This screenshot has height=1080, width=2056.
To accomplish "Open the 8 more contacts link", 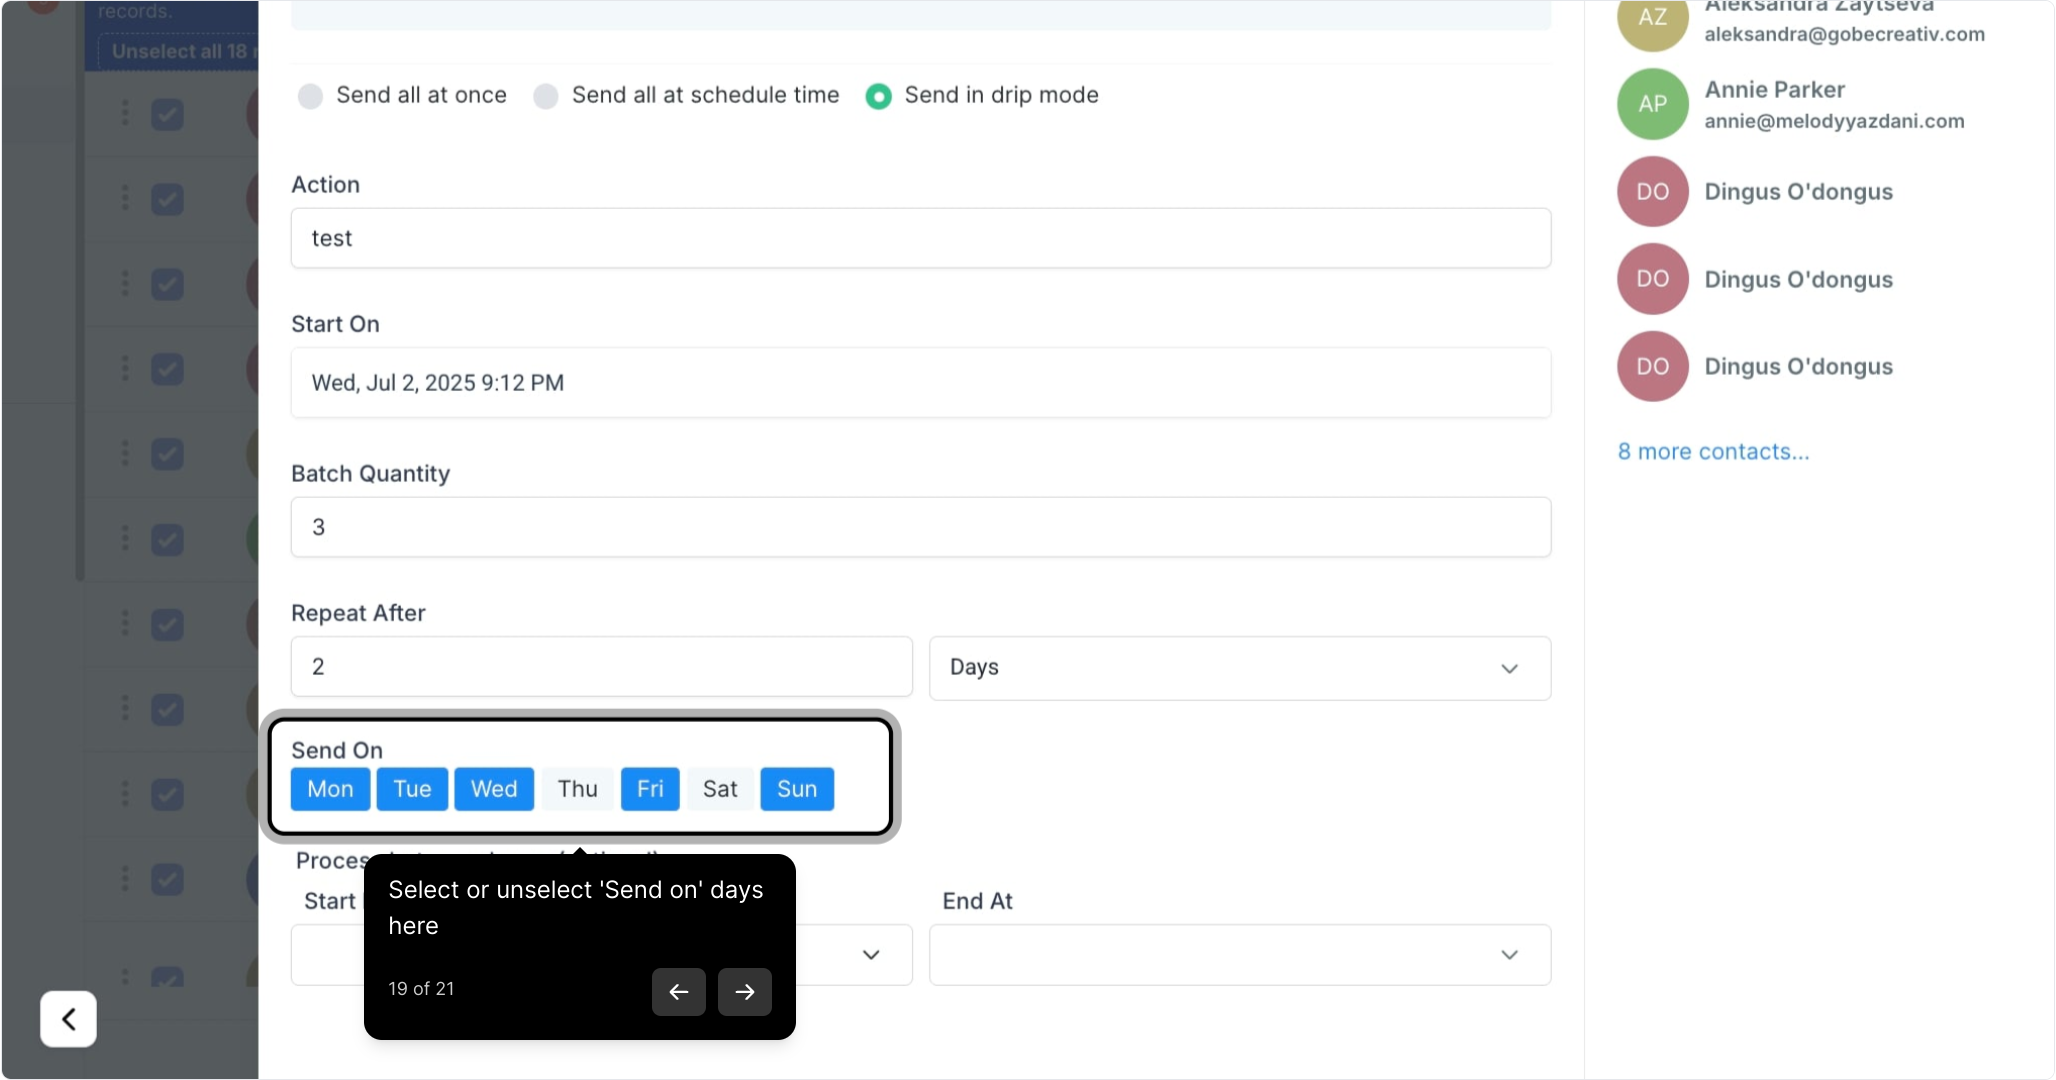I will 1713,452.
